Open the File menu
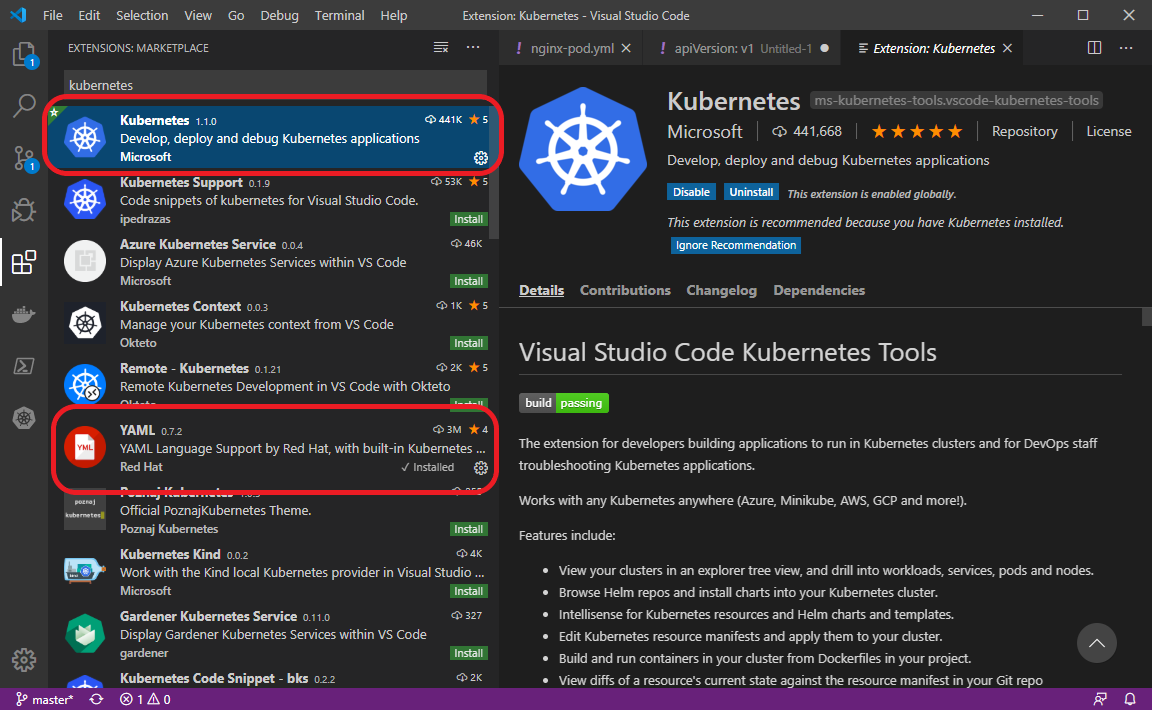 (x=53, y=15)
